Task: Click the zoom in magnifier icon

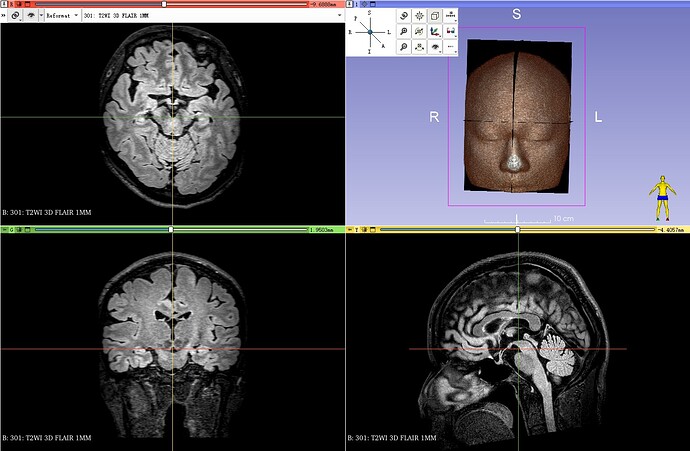Action: coord(404,31)
